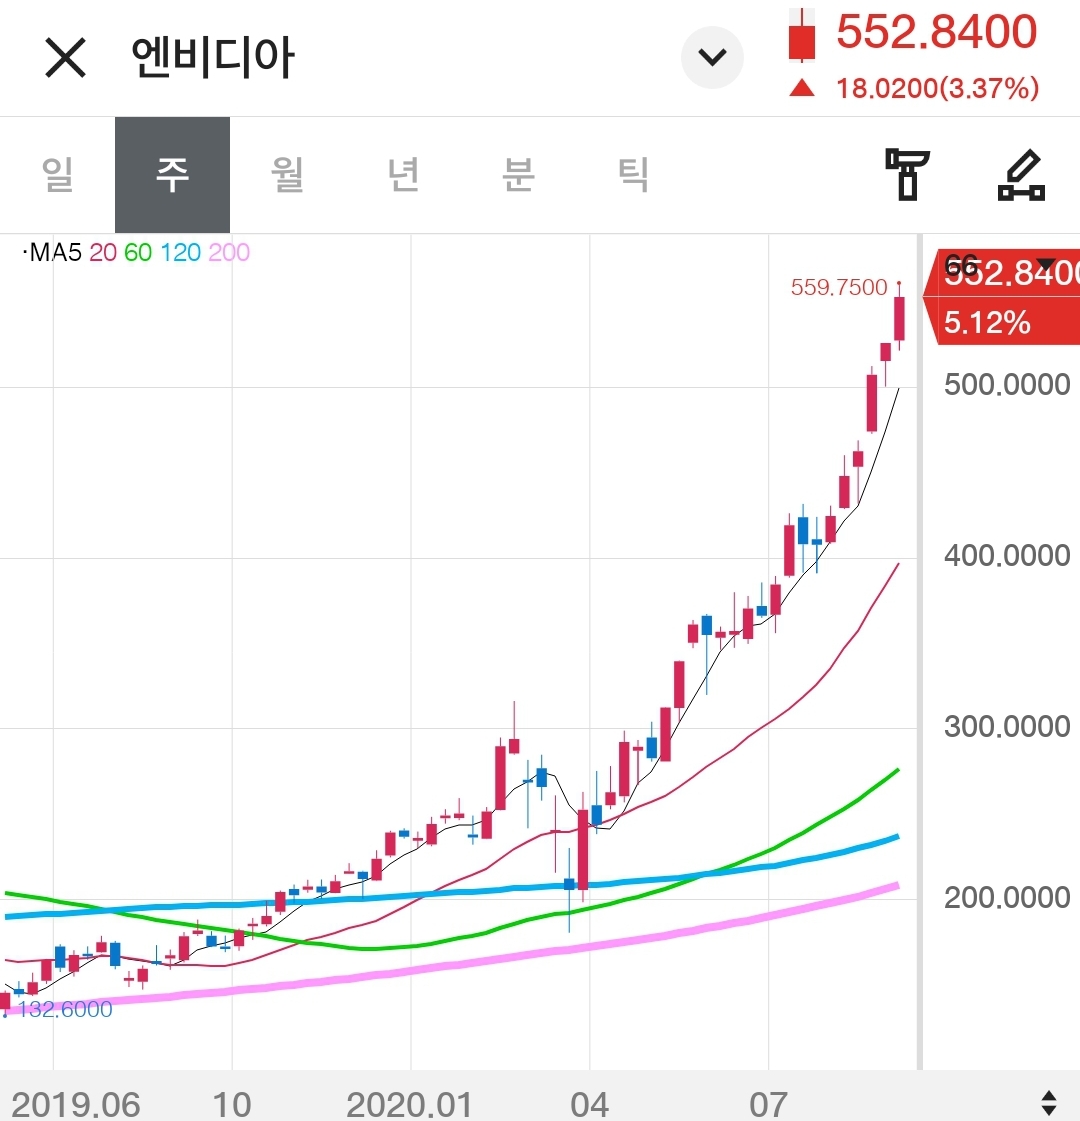Screen dimensions: 1080x1121
Task: Click the green MA 60 legend label
Action: [138, 252]
